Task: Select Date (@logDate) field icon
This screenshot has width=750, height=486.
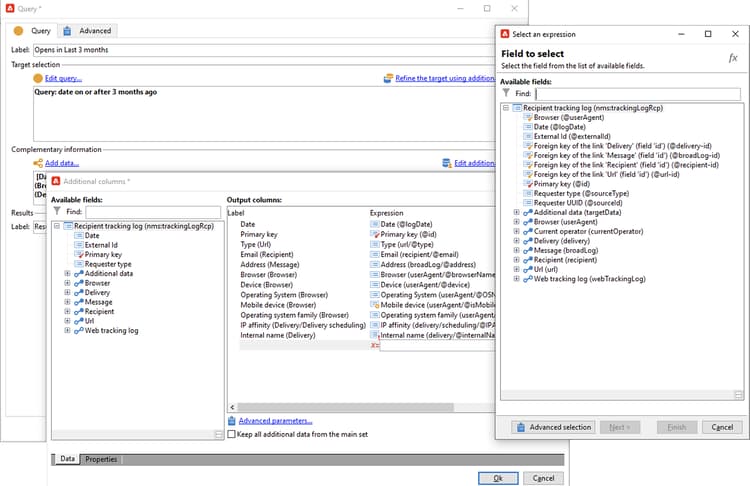Action: click(x=528, y=127)
